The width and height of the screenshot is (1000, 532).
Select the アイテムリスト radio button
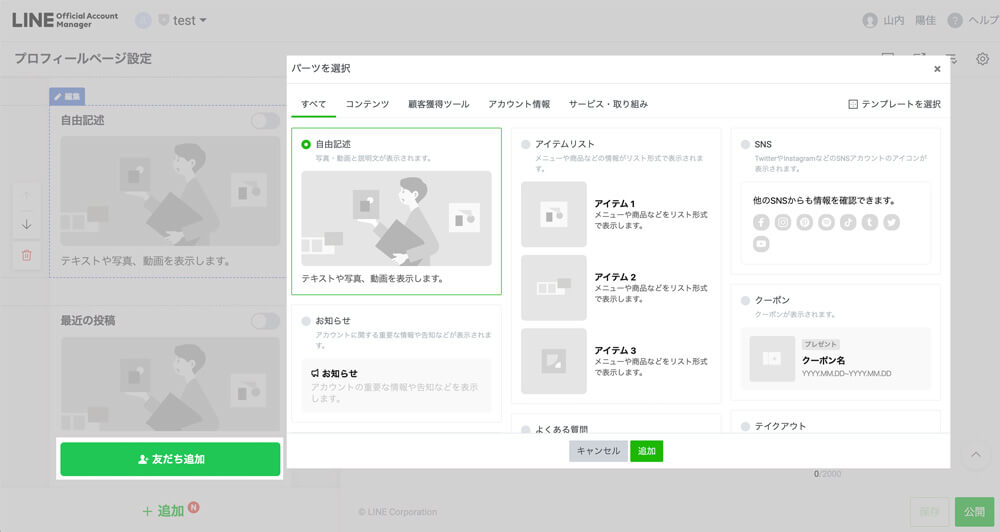[526, 144]
